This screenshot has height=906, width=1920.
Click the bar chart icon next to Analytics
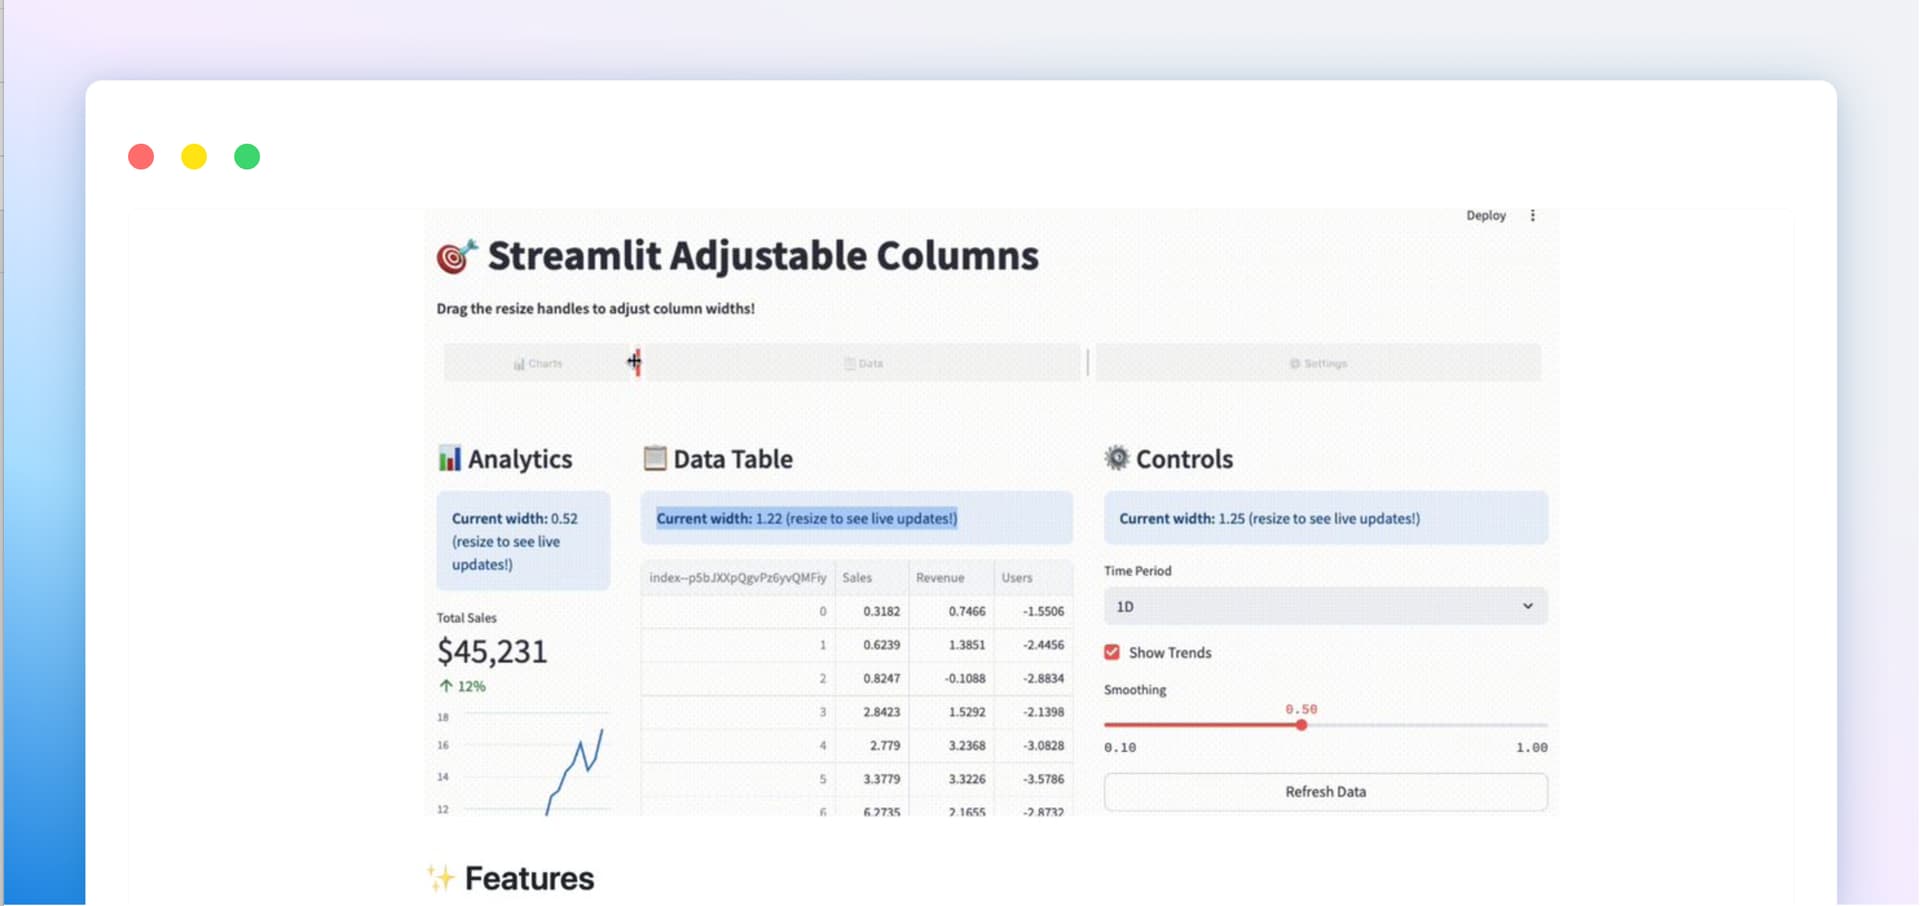click(x=449, y=458)
